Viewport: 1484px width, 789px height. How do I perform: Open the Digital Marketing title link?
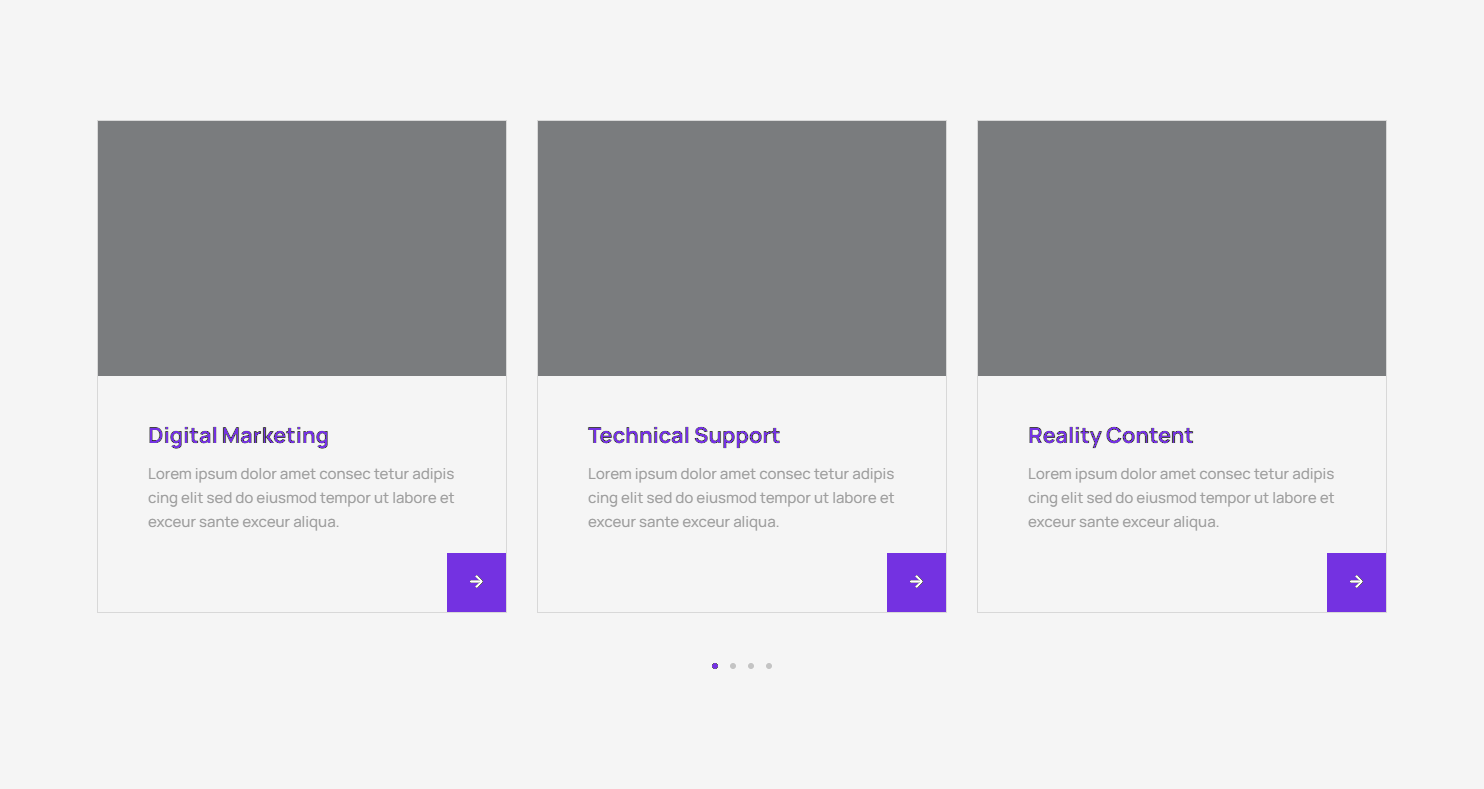pos(238,436)
